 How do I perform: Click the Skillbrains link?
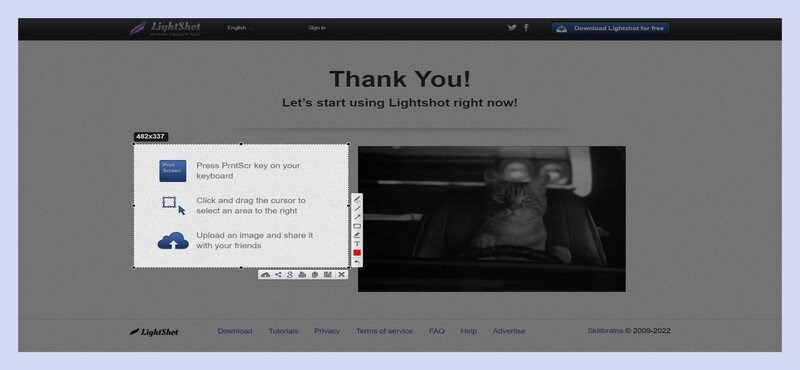pos(605,330)
